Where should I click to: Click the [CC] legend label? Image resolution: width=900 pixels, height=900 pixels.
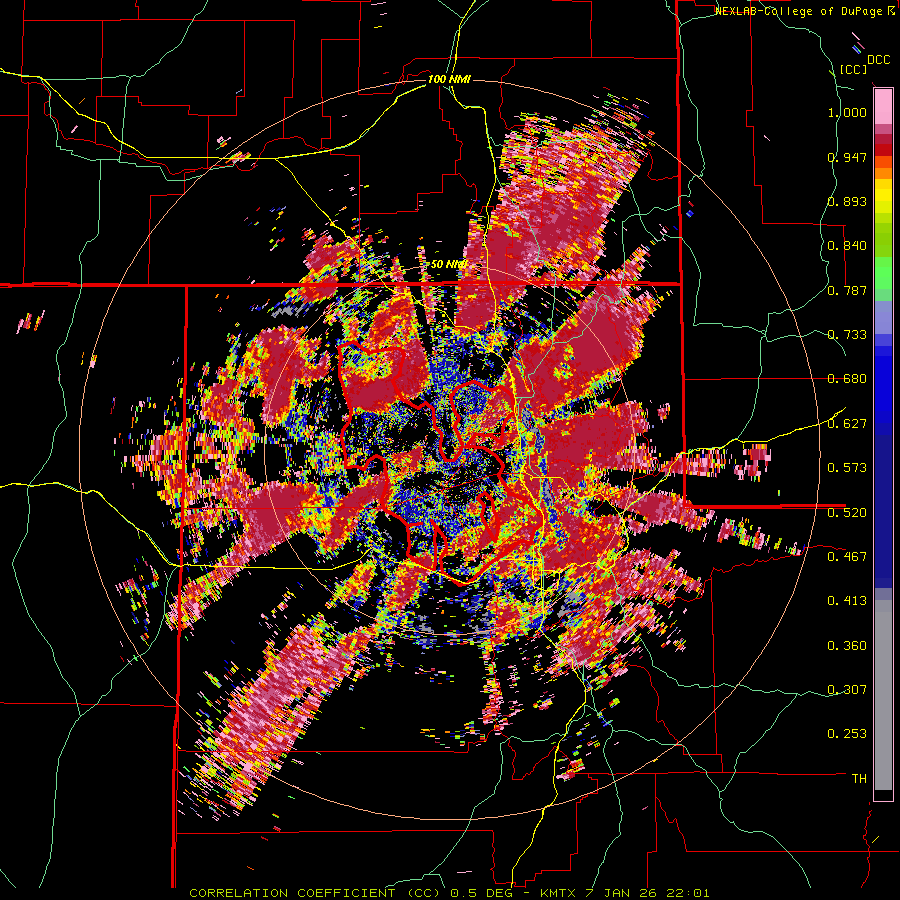(x=853, y=69)
